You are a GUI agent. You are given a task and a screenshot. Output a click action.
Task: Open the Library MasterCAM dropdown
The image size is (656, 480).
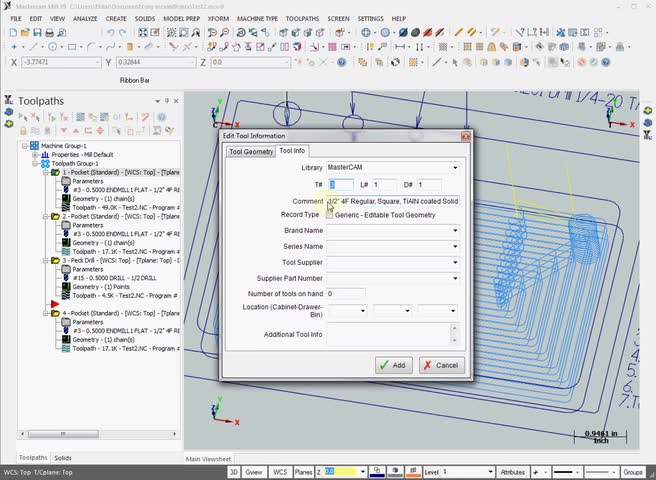point(455,167)
